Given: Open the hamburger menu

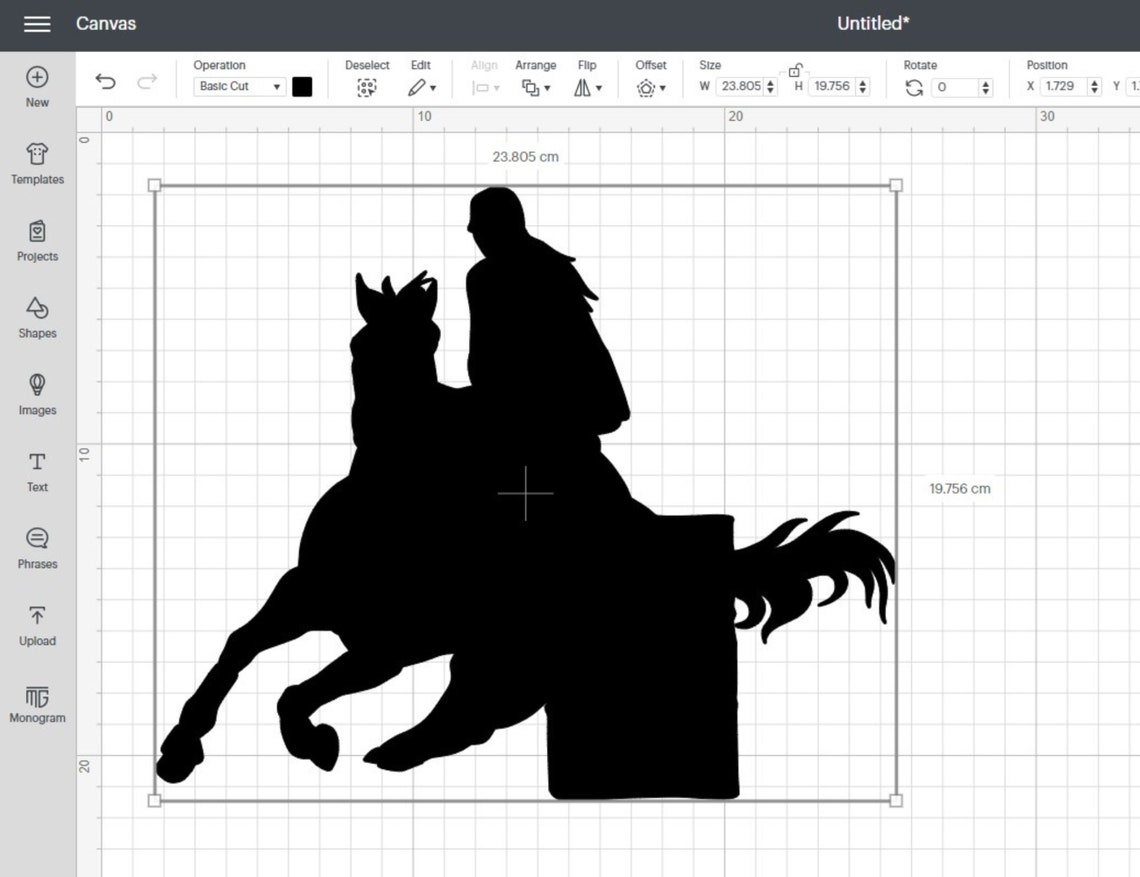Looking at the screenshot, I should click(37, 24).
